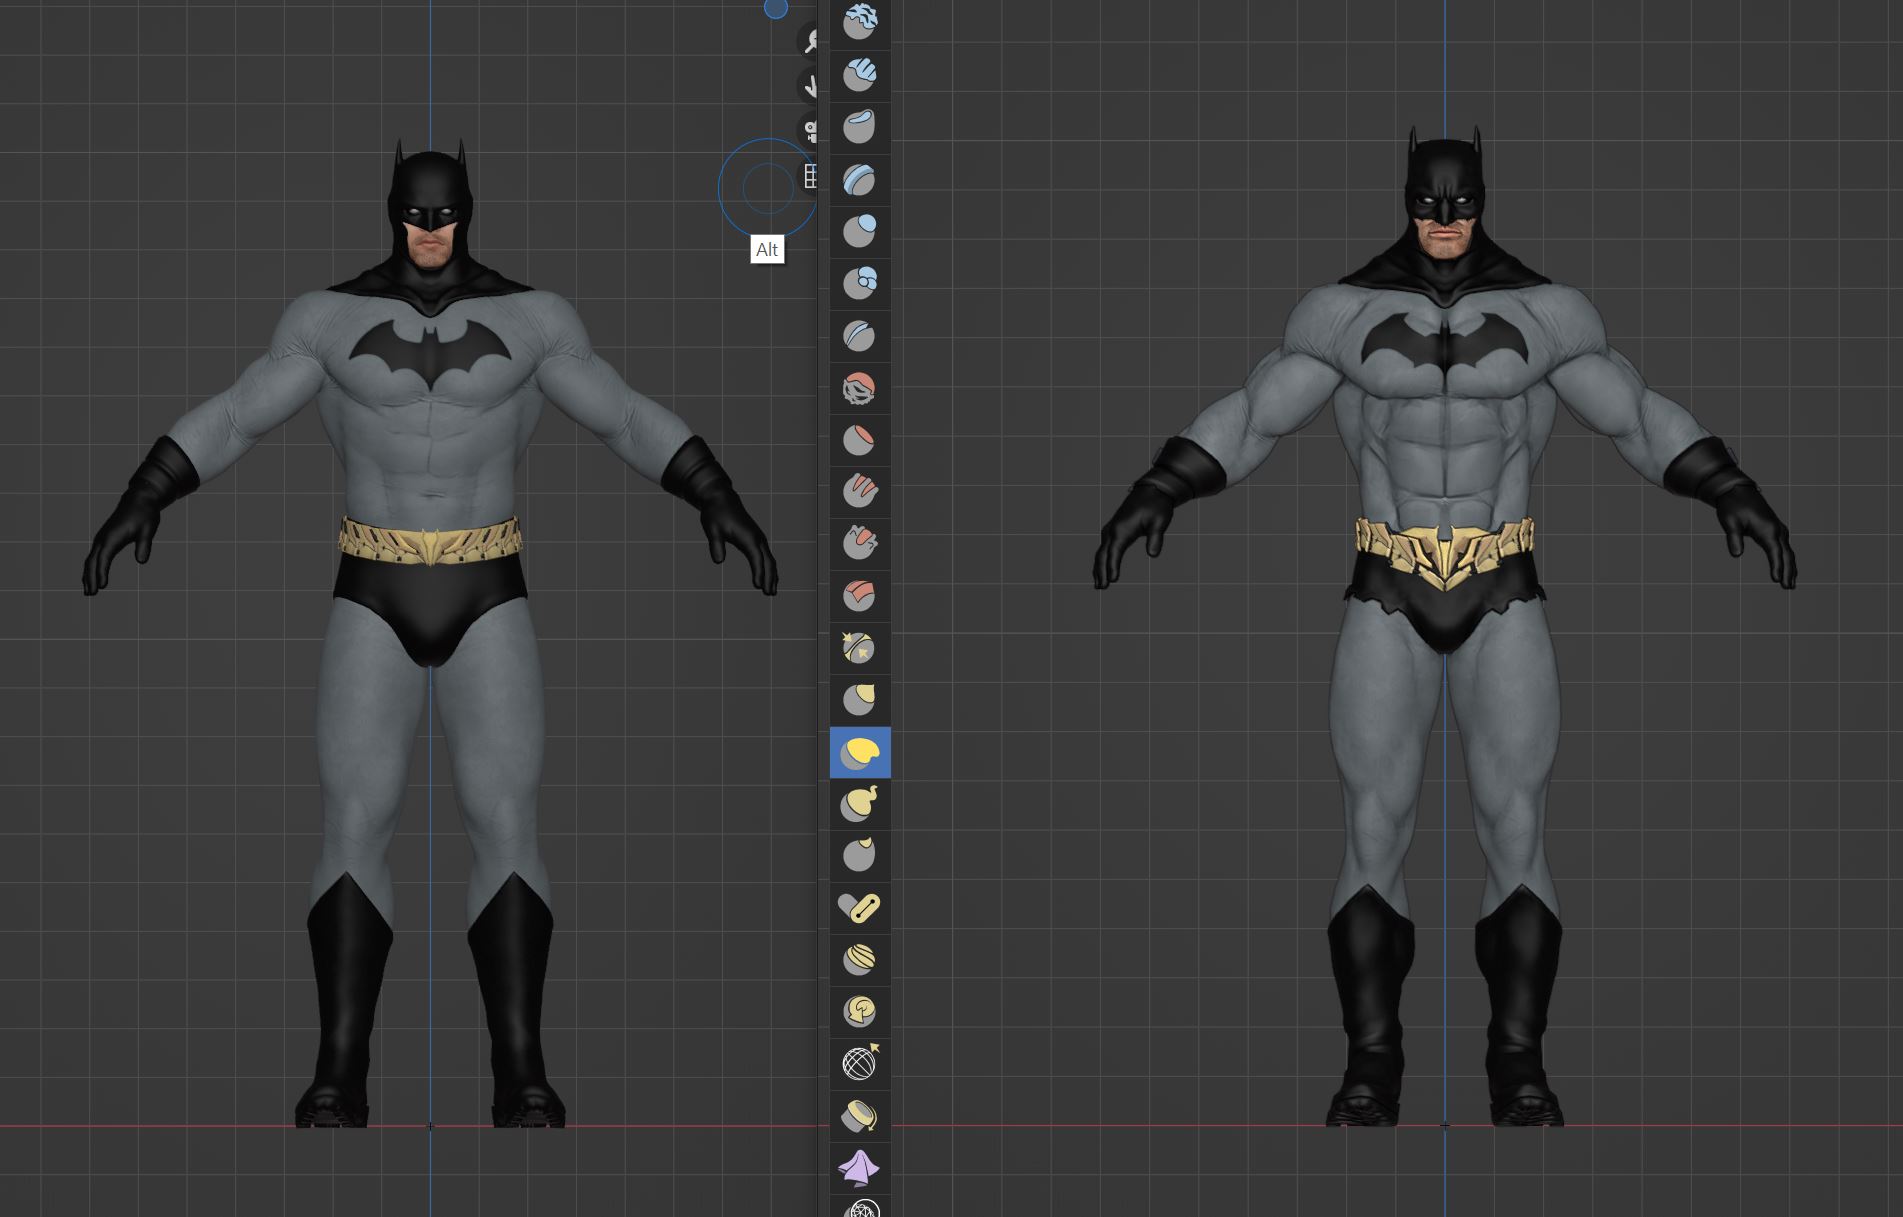Toggle perspective/orthographic grid button
Screen dimensions: 1903x1217
coord(810,177)
